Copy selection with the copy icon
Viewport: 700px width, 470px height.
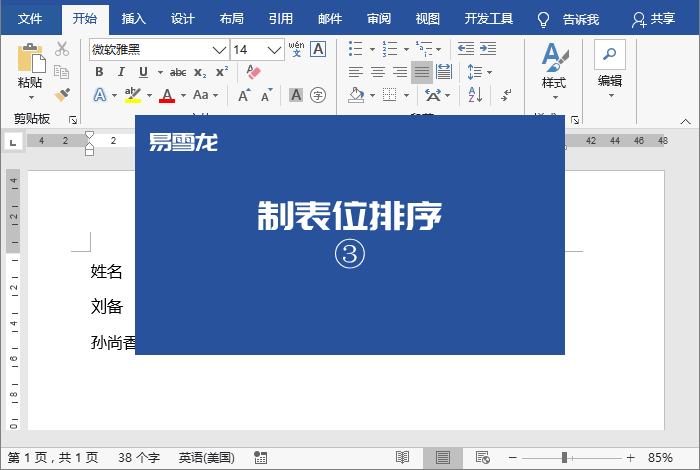point(62,72)
